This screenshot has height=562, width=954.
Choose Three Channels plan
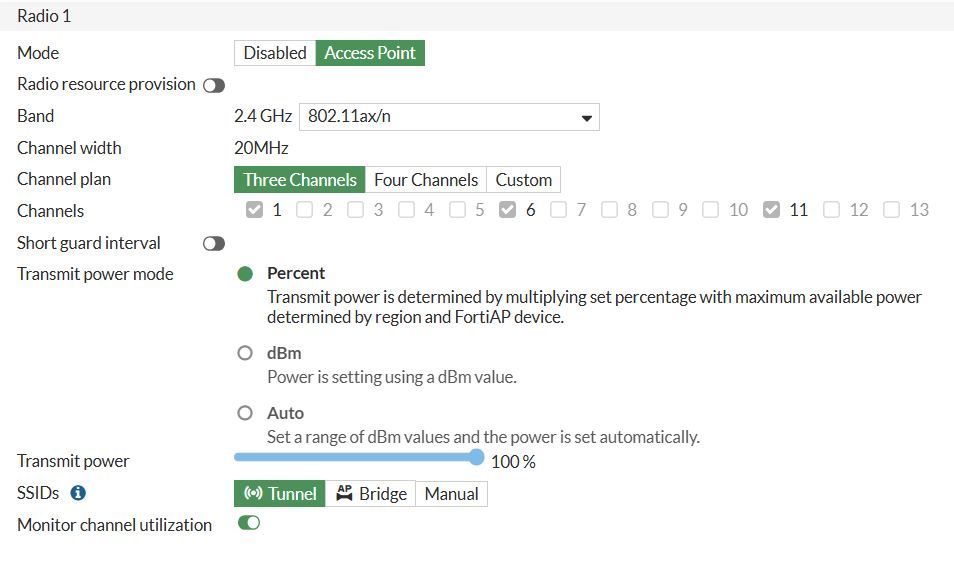[300, 180]
